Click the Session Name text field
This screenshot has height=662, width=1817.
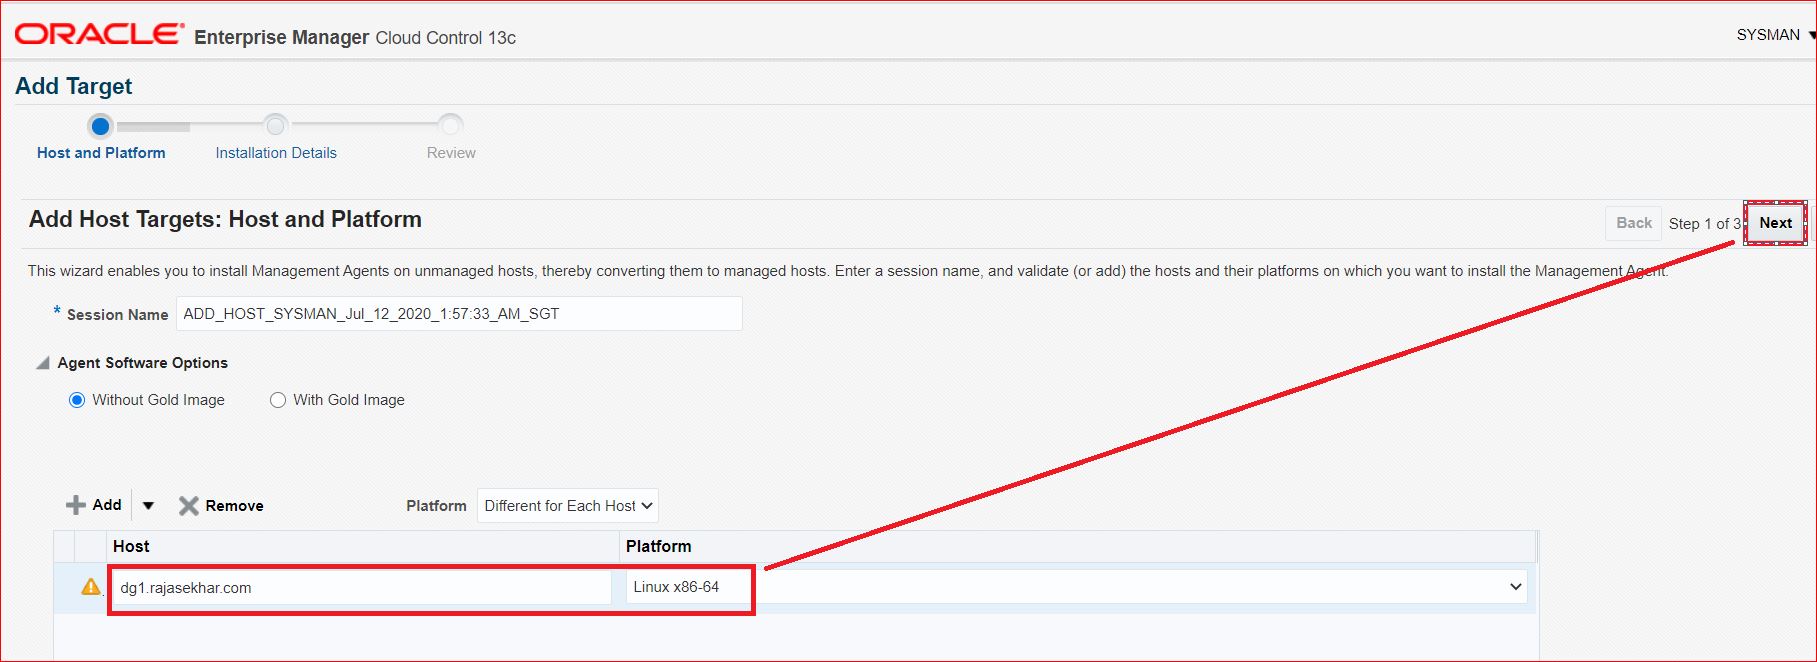click(x=459, y=314)
